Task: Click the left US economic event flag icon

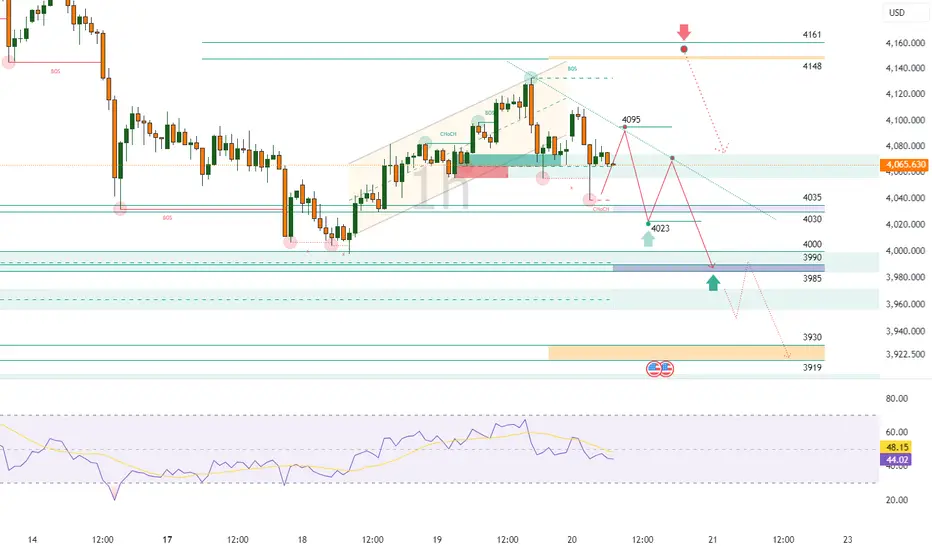Action: tap(654, 369)
